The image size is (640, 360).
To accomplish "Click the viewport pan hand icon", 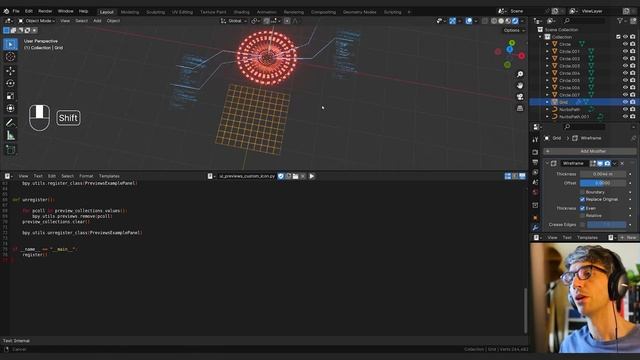I will pyautogui.click(x=520, y=86).
